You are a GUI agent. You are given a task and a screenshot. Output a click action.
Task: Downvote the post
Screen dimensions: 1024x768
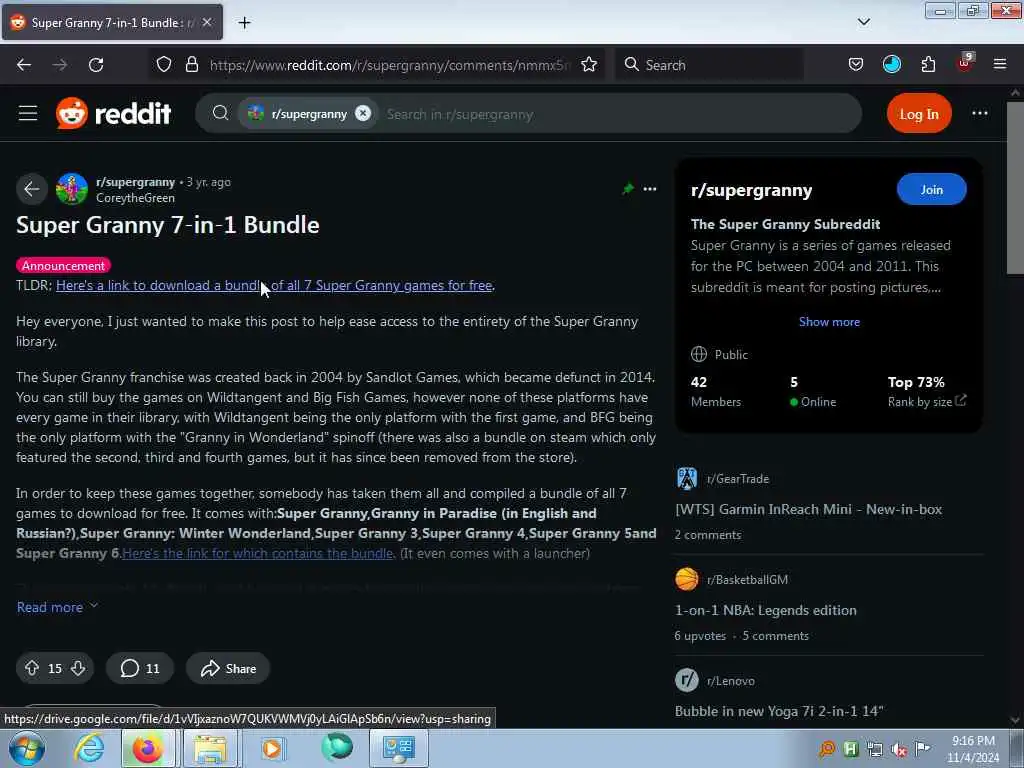[78, 668]
